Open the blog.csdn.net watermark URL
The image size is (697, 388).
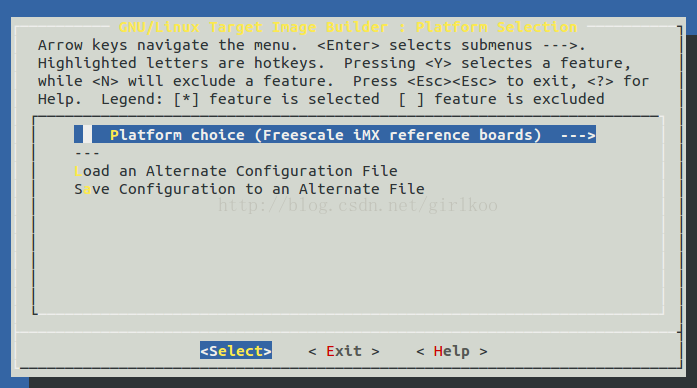tap(358, 205)
